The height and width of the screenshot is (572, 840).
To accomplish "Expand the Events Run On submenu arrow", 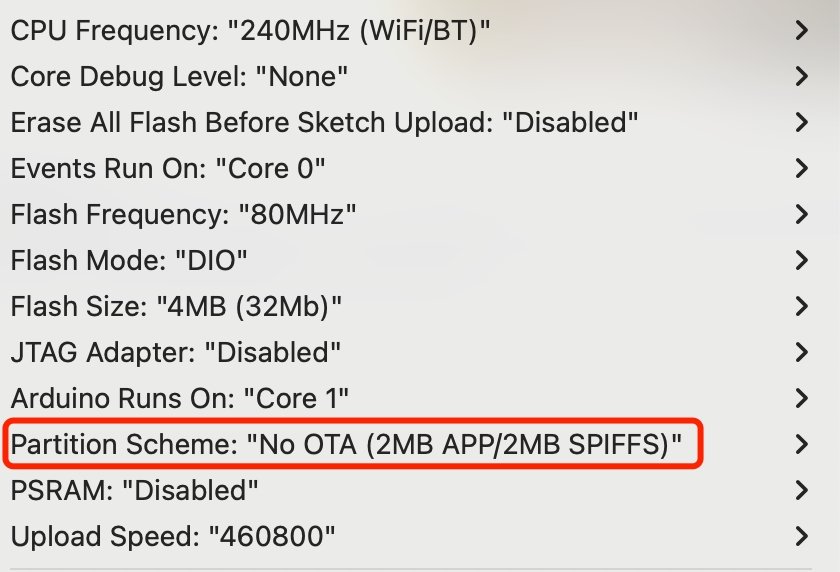I will [801, 168].
